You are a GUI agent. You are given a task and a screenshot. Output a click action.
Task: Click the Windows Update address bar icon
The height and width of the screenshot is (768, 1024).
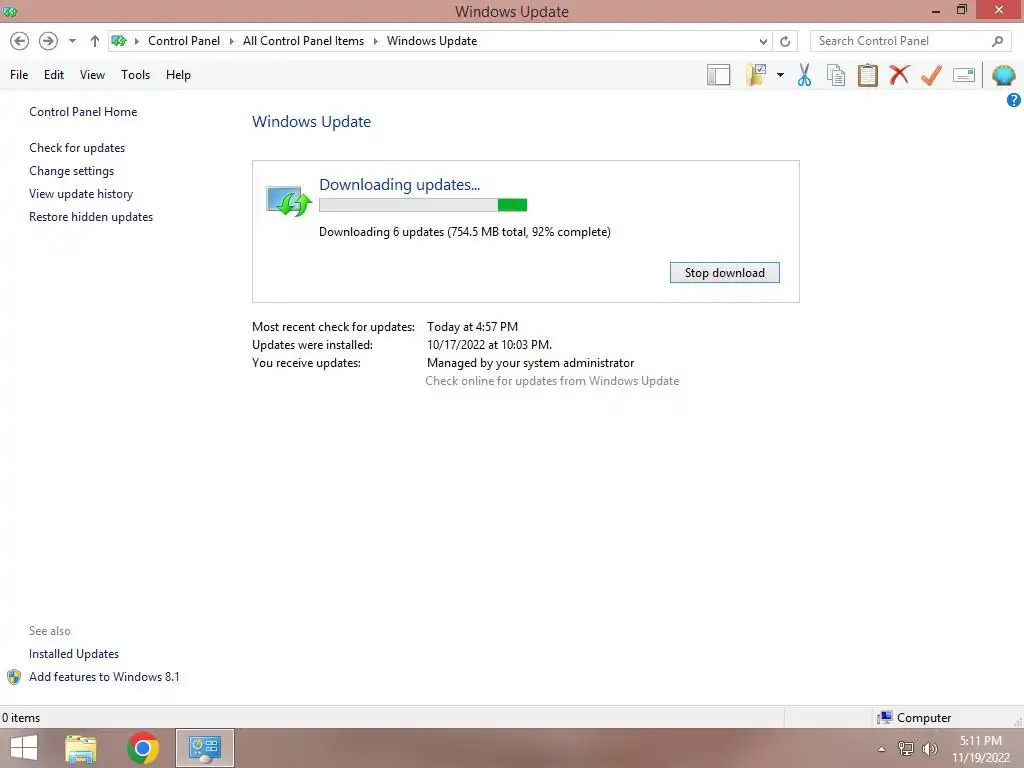click(x=119, y=41)
